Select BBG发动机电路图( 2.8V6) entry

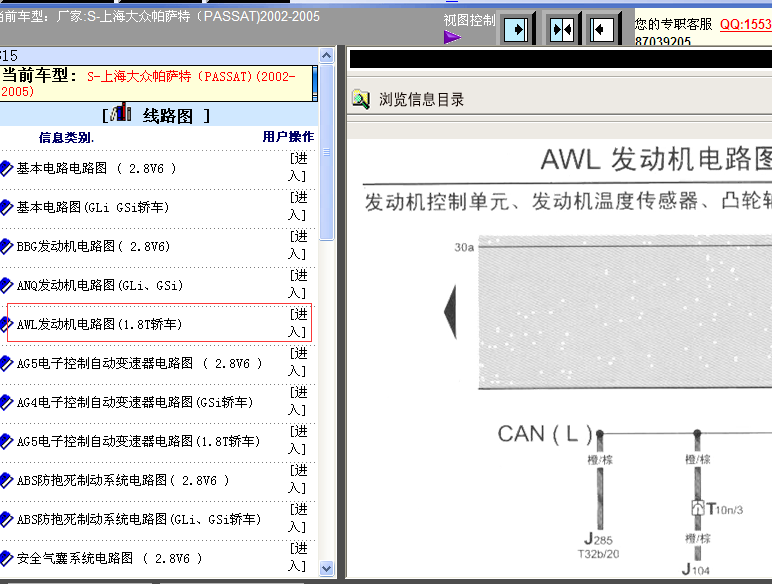94,246
